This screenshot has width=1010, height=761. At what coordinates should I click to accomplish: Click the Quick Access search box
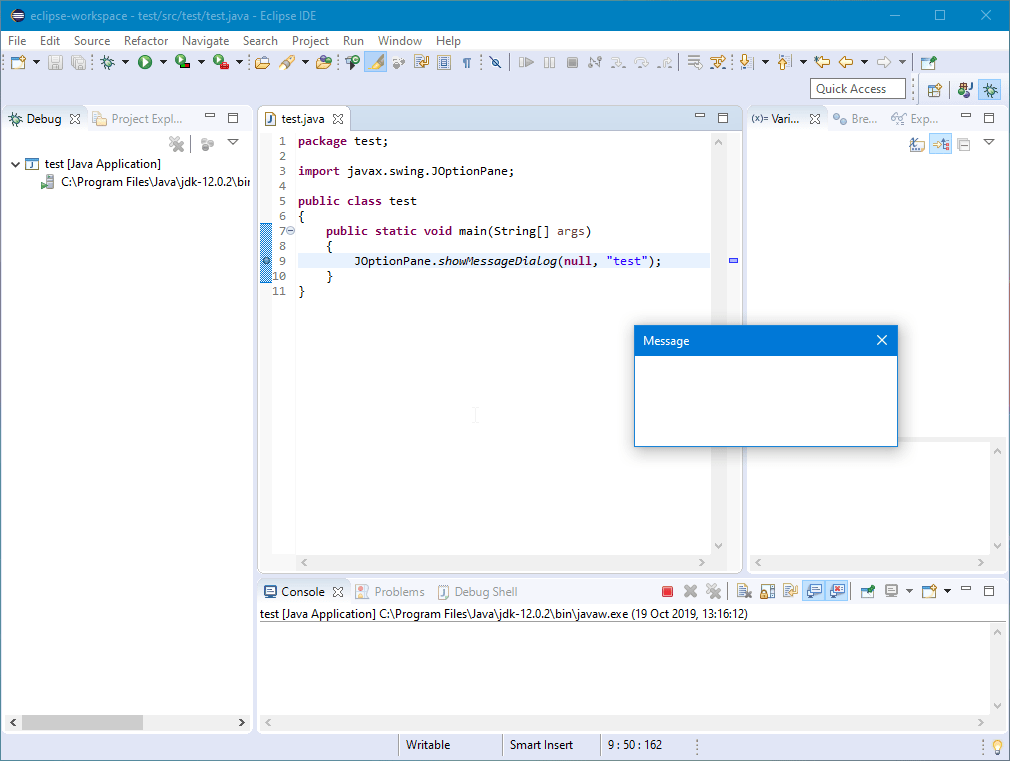pos(857,89)
